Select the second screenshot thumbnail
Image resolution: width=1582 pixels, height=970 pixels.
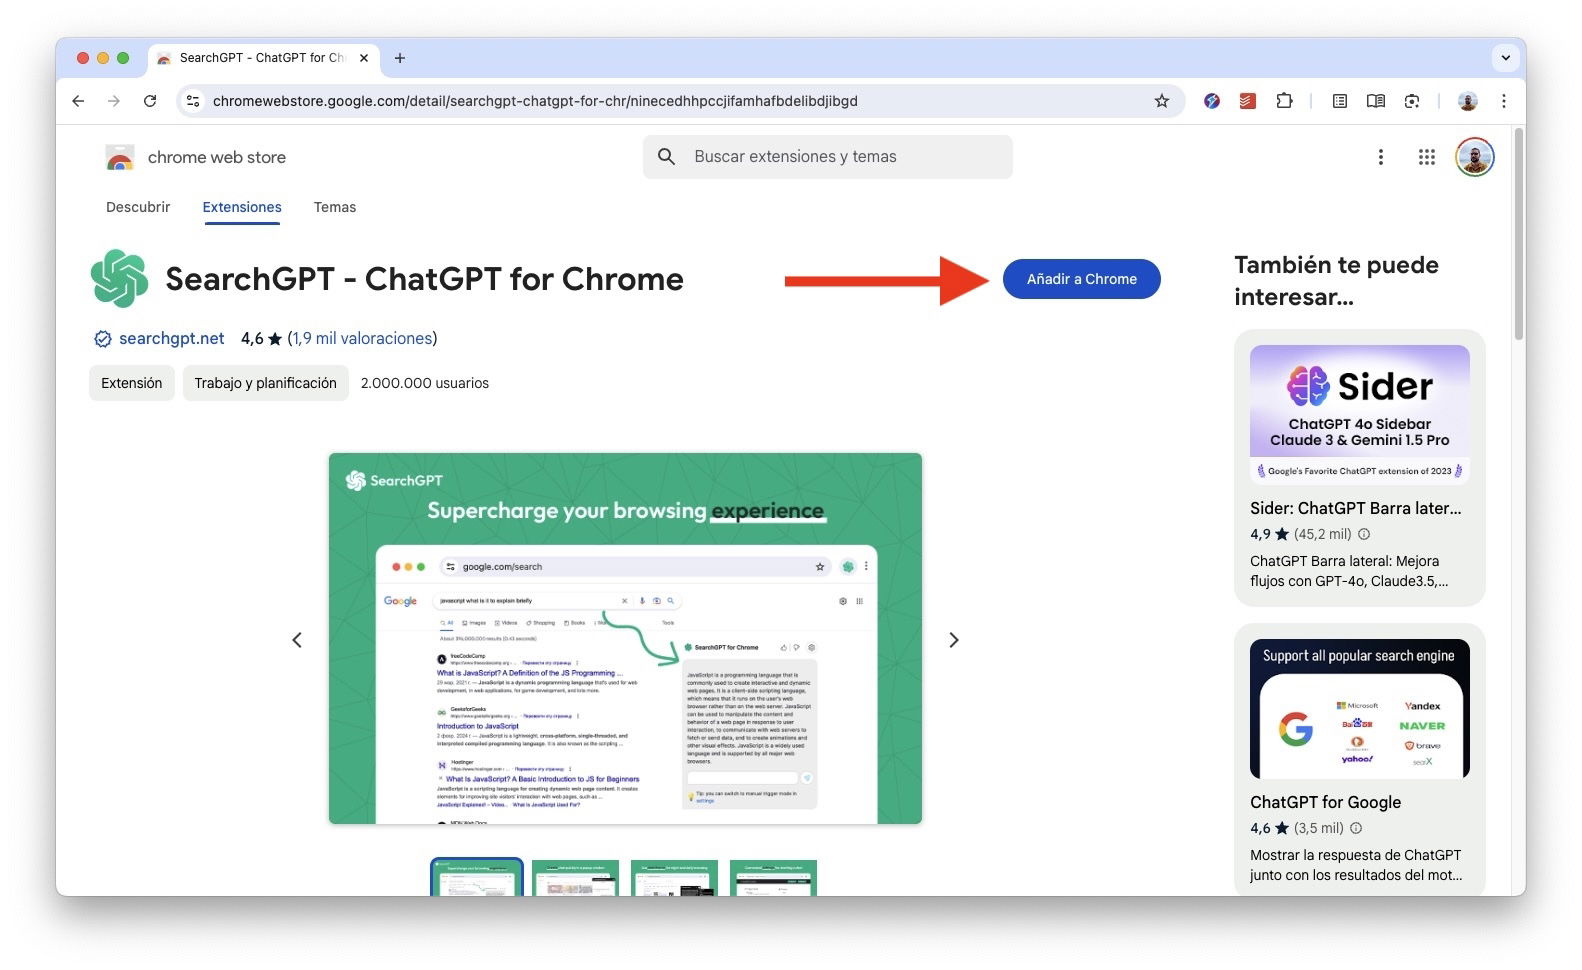575,877
